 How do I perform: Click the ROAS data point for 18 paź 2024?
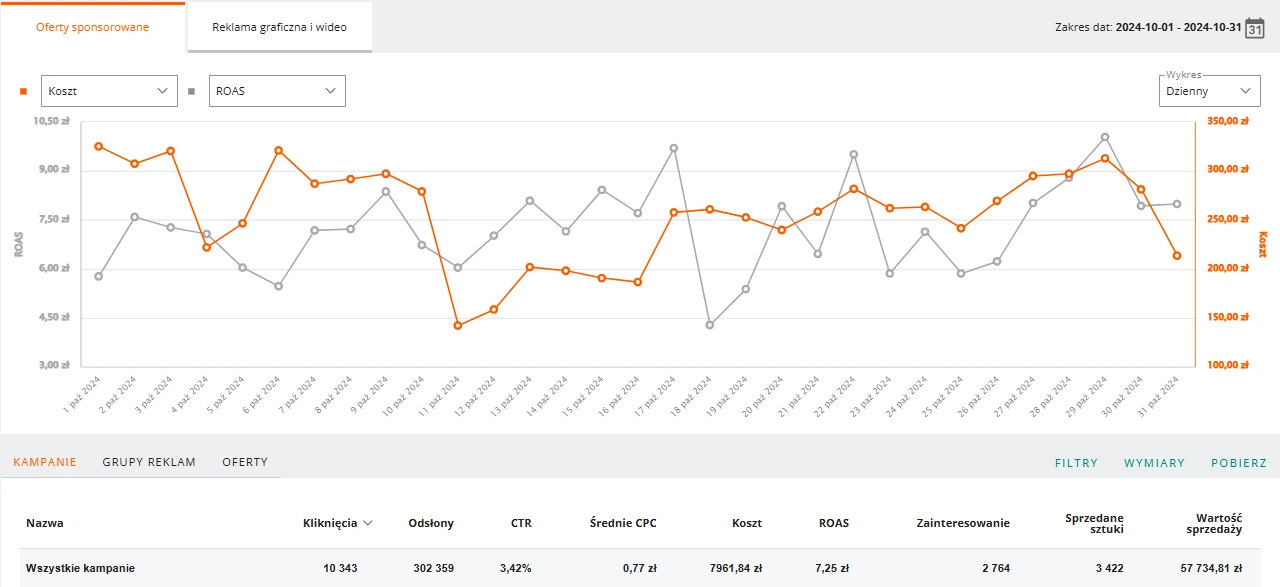(x=710, y=325)
